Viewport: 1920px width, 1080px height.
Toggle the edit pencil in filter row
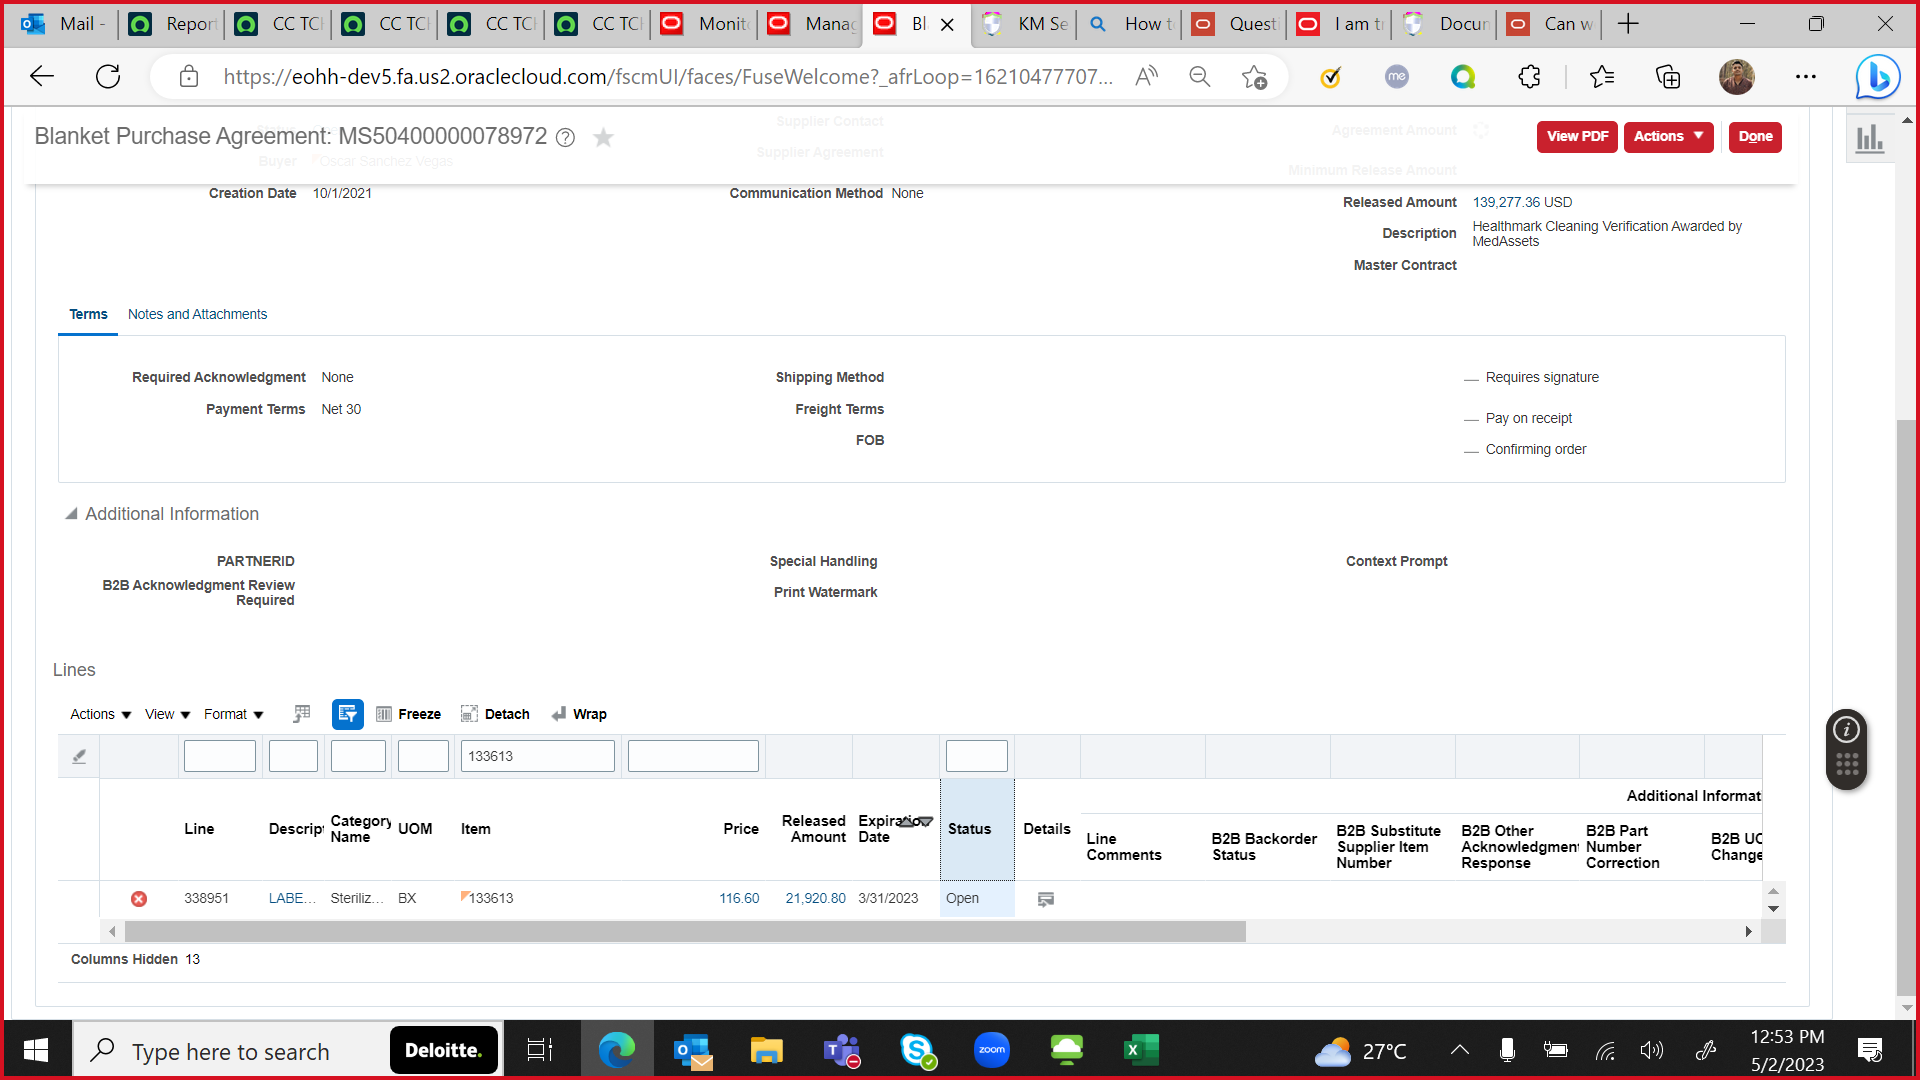pyautogui.click(x=79, y=756)
